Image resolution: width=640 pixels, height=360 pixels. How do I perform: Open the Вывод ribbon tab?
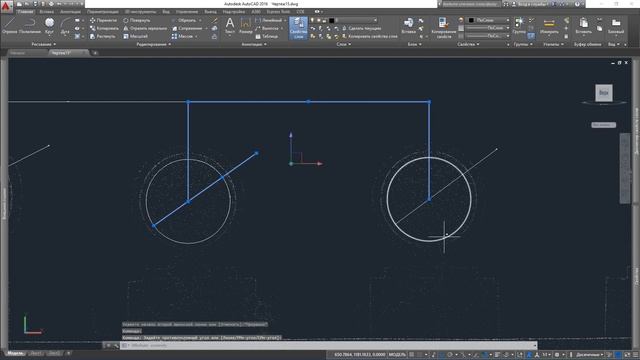pyautogui.click(x=211, y=12)
